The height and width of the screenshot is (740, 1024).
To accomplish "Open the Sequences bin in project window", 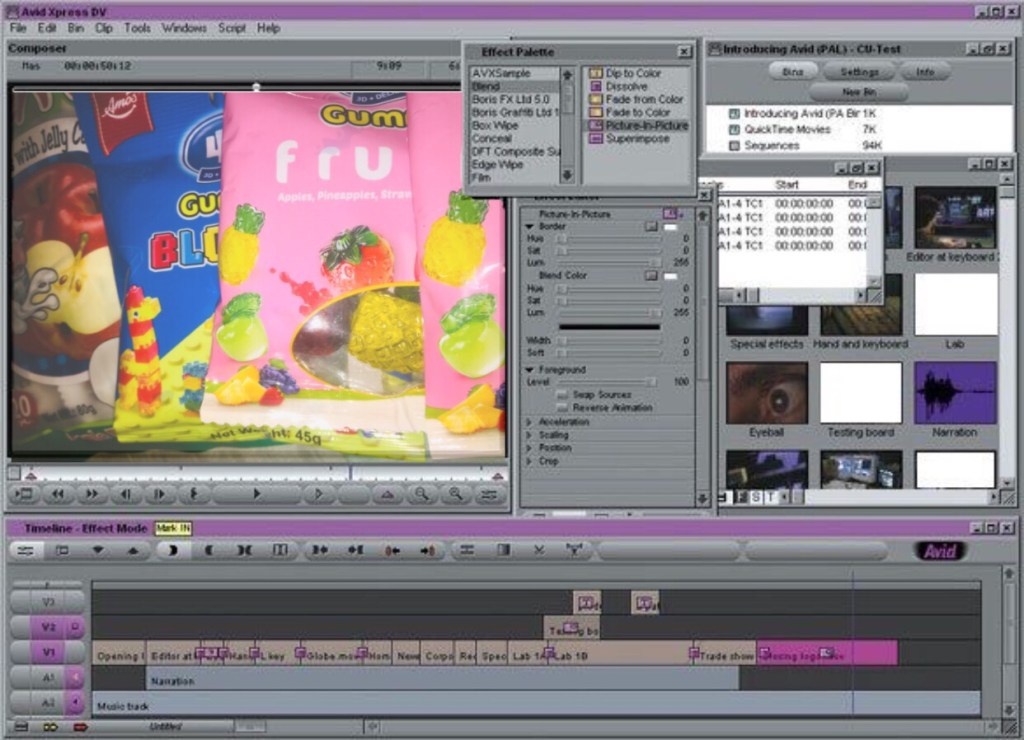I will pyautogui.click(x=771, y=146).
